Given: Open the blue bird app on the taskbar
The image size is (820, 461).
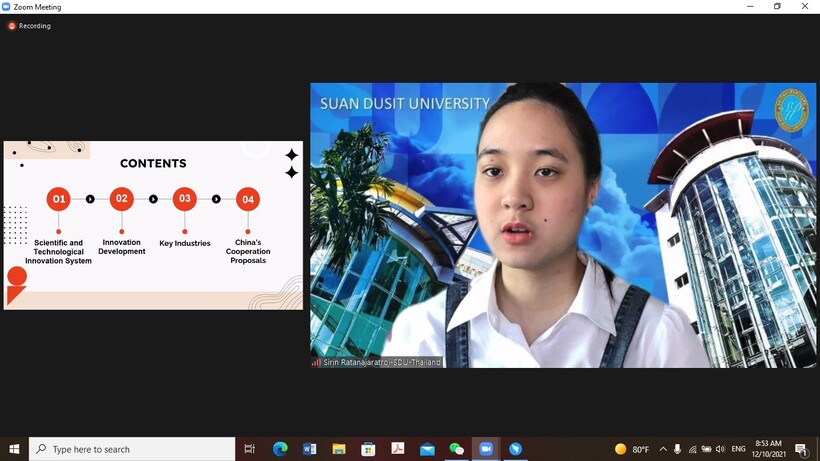Looking at the screenshot, I should (516, 449).
